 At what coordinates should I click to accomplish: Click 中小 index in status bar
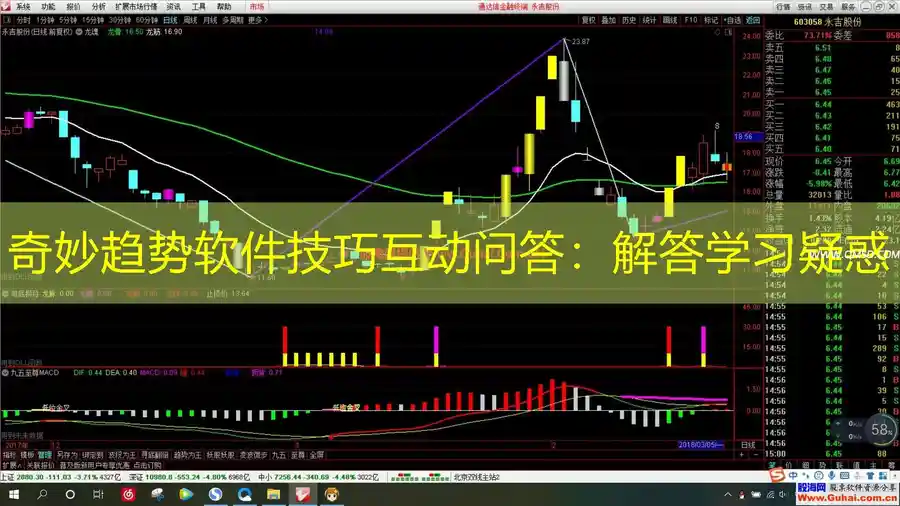point(265,477)
